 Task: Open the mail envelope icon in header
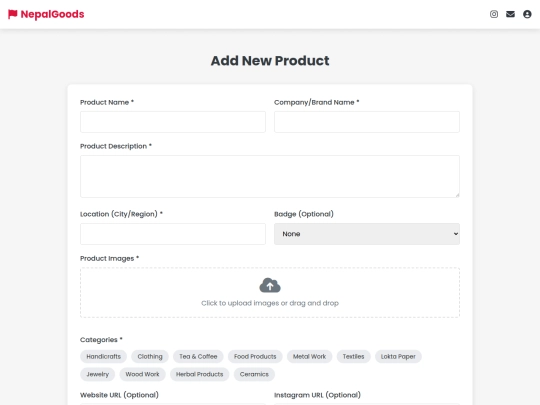click(510, 14)
